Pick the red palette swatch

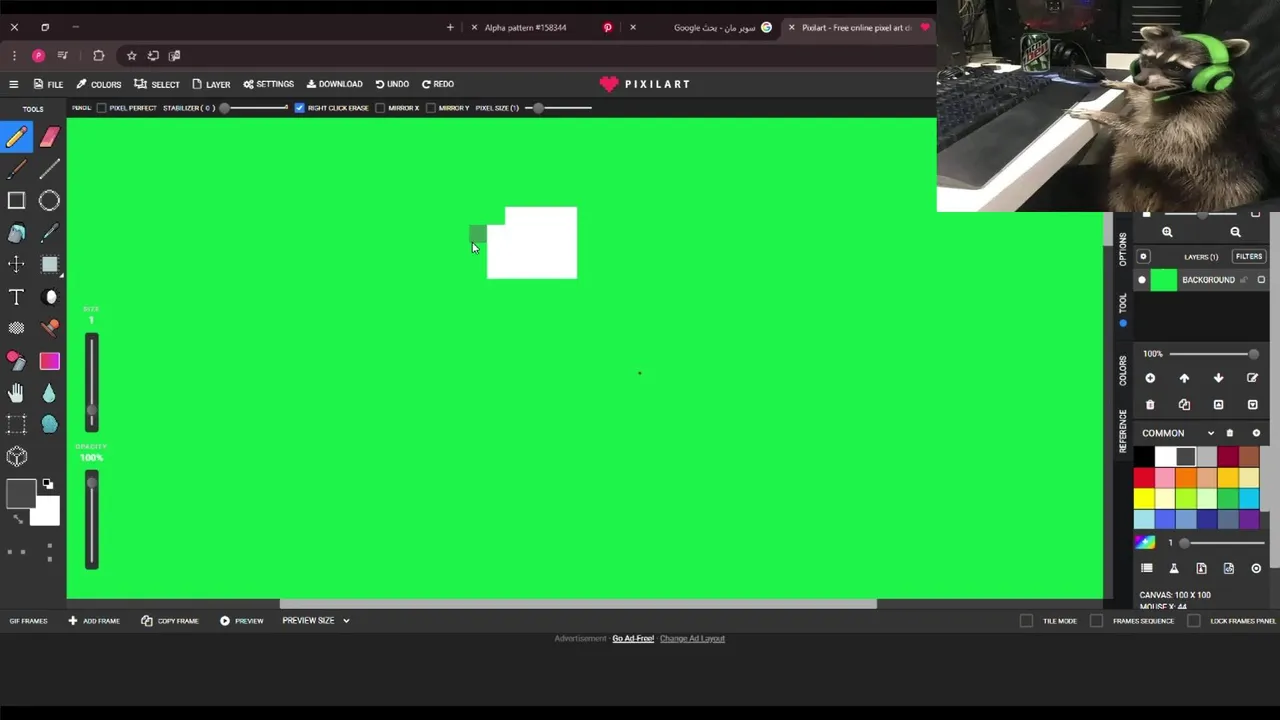click(1144, 478)
